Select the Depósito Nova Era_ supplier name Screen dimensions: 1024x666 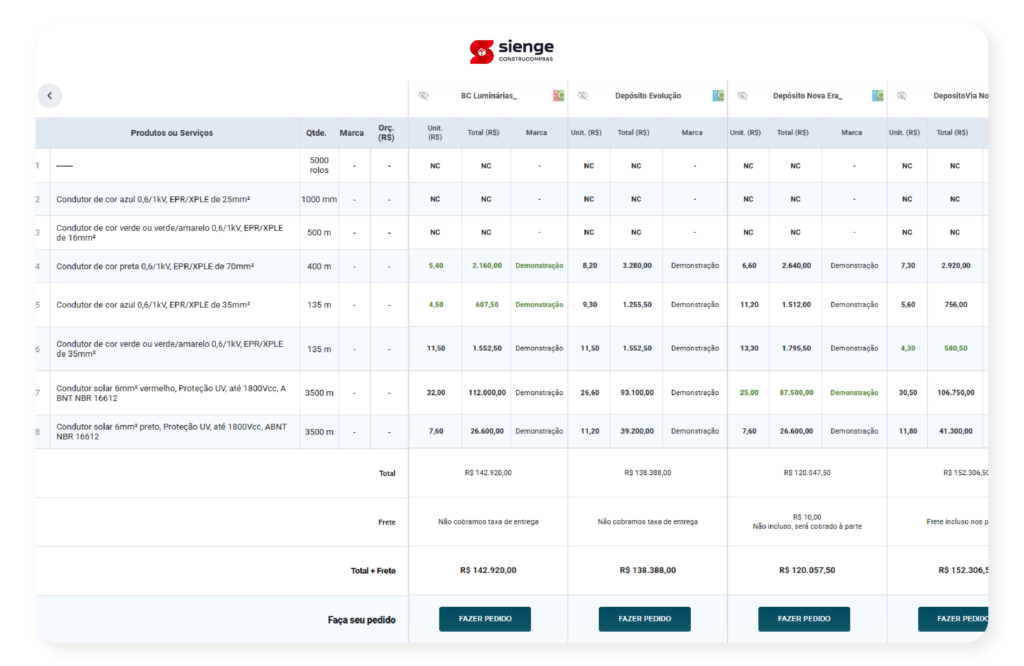point(807,96)
